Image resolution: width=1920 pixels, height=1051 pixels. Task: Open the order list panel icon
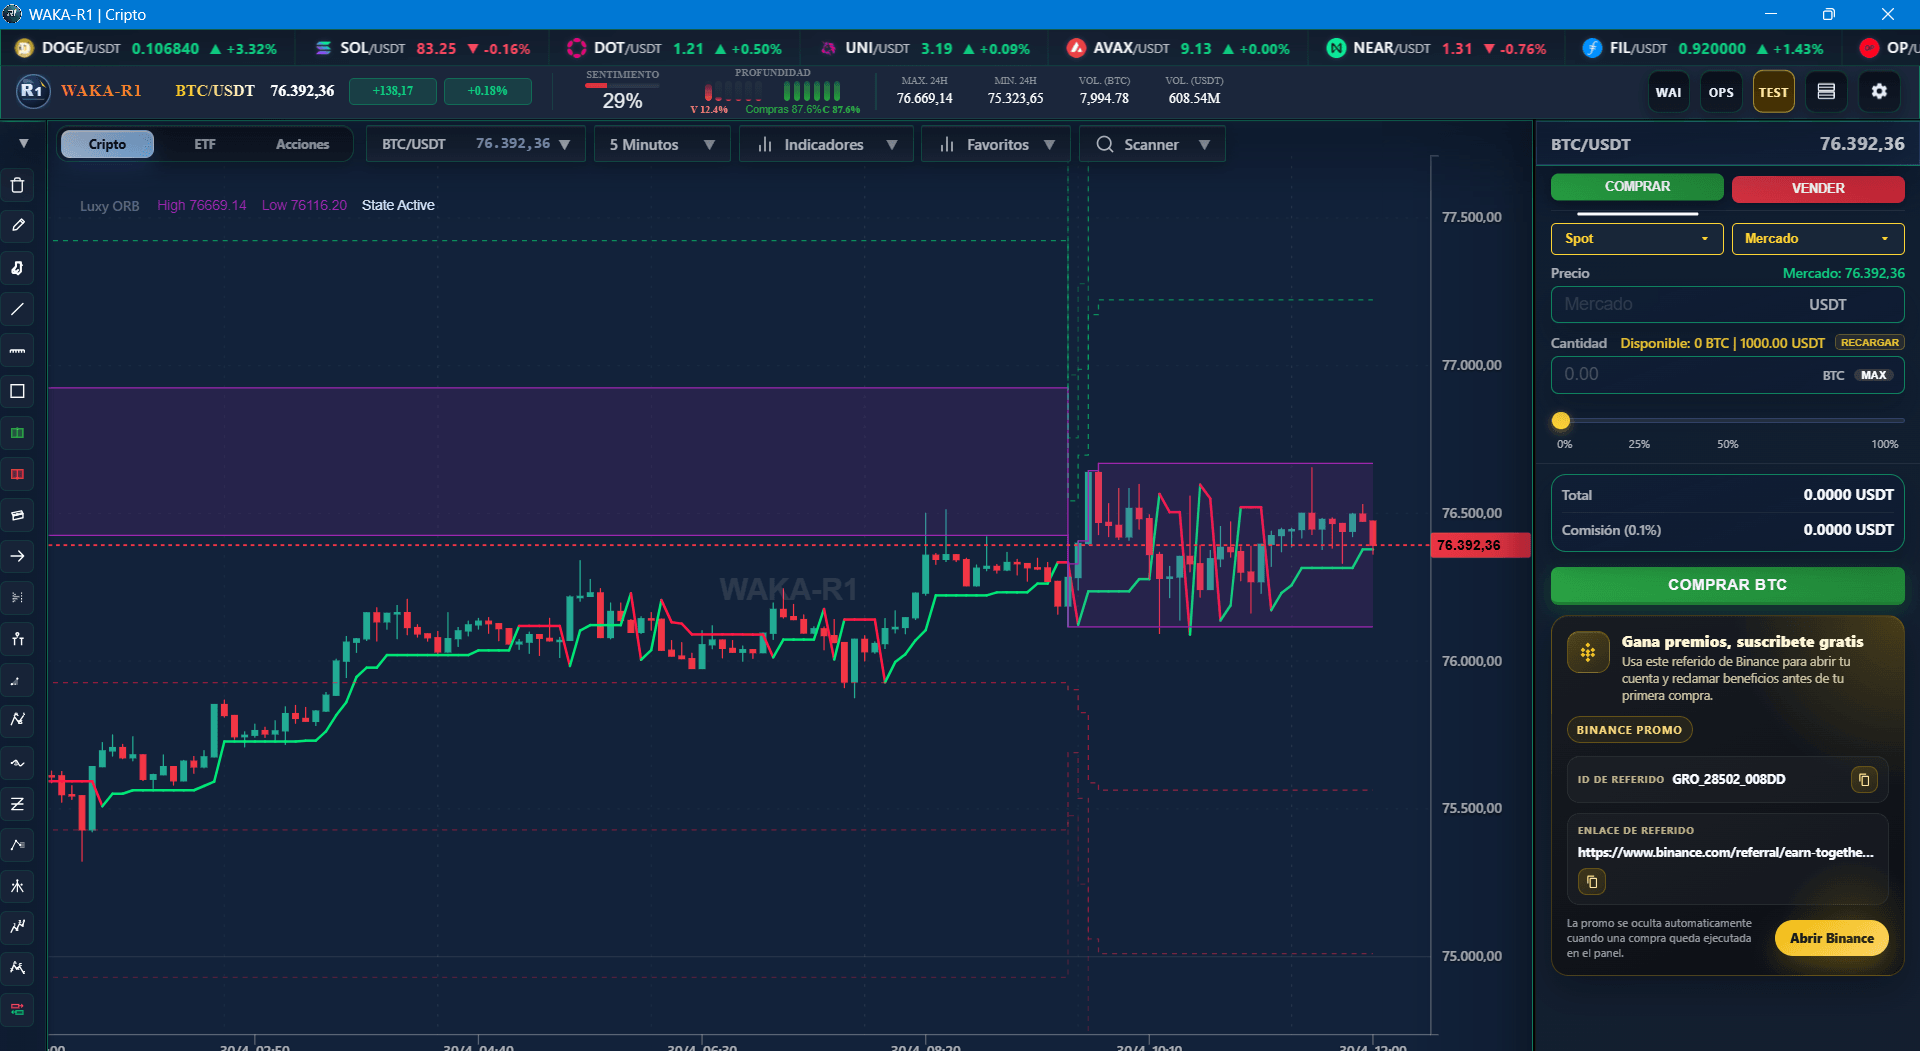pyautogui.click(x=1826, y=92)
